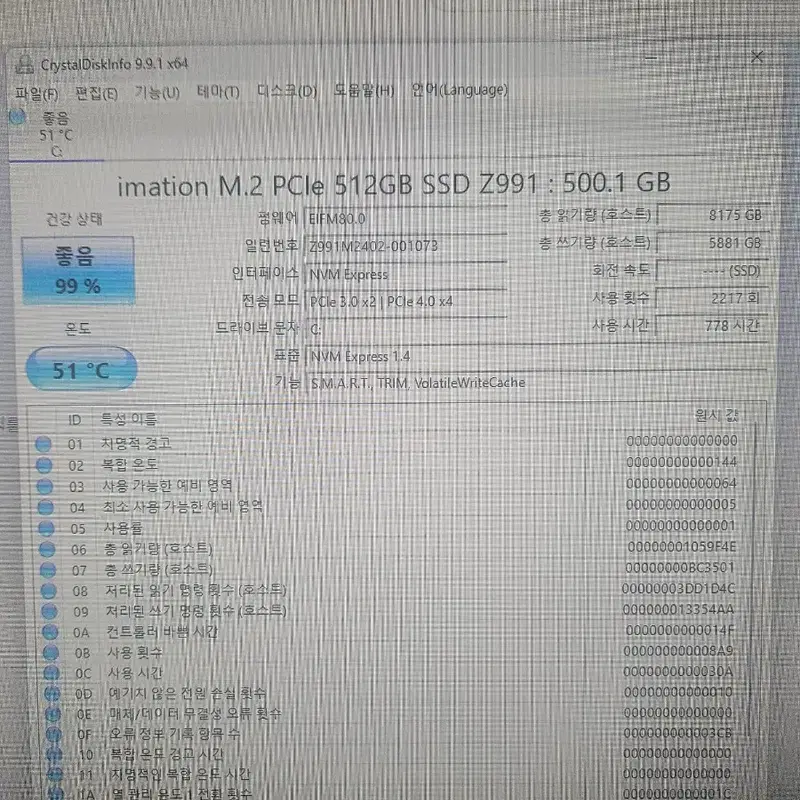Click status circle for attribute 0C 사용 시간
800x800 pixels.
[x=52, y=673]
